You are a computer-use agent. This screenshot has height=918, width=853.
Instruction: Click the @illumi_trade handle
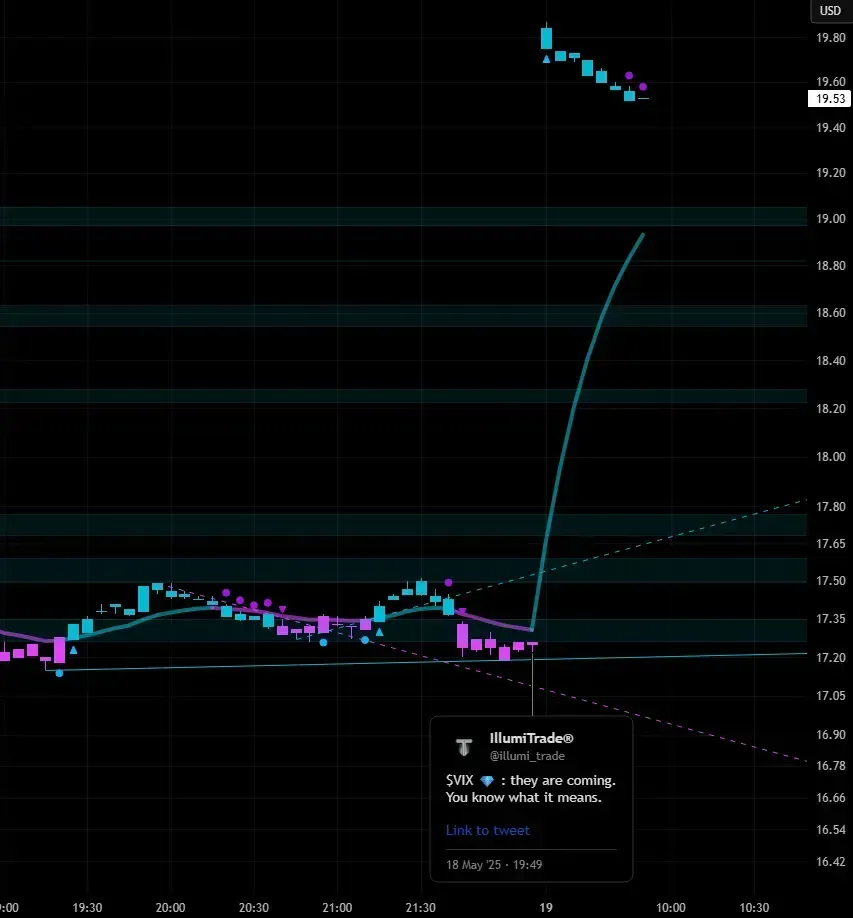pos(526,756)
